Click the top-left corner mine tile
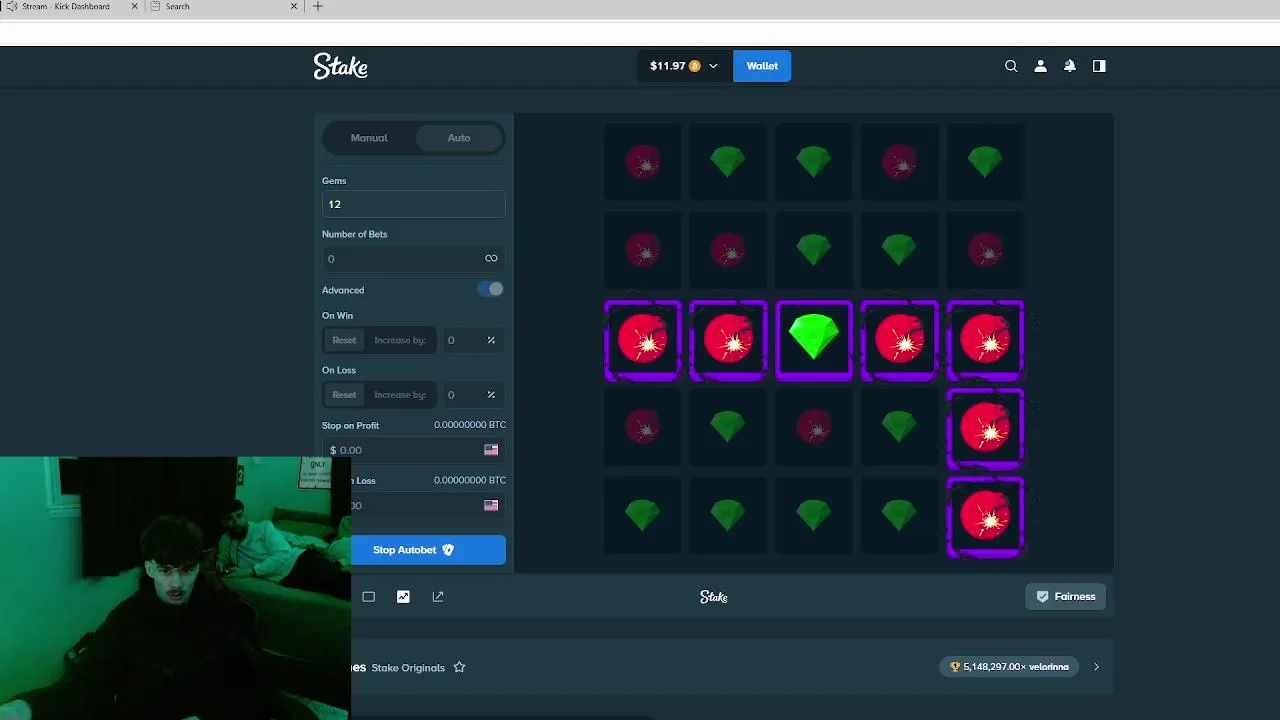 [x=643, y=162]
